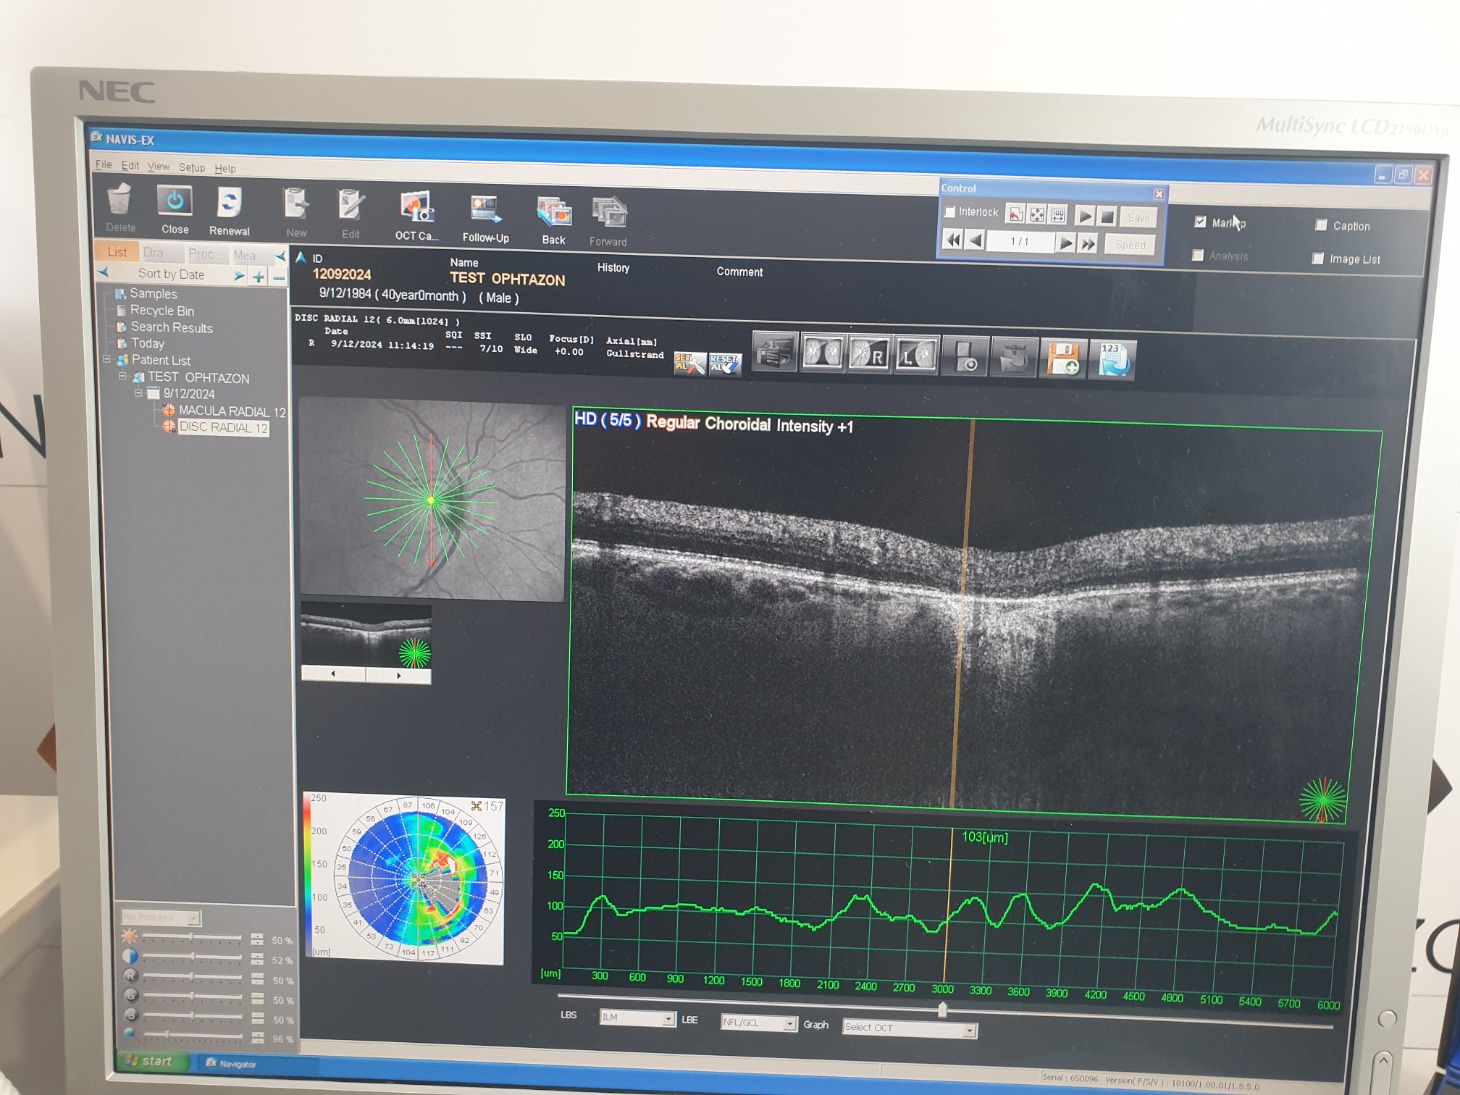Toggle the Markup checkbox

click(x=1200, y=222)
